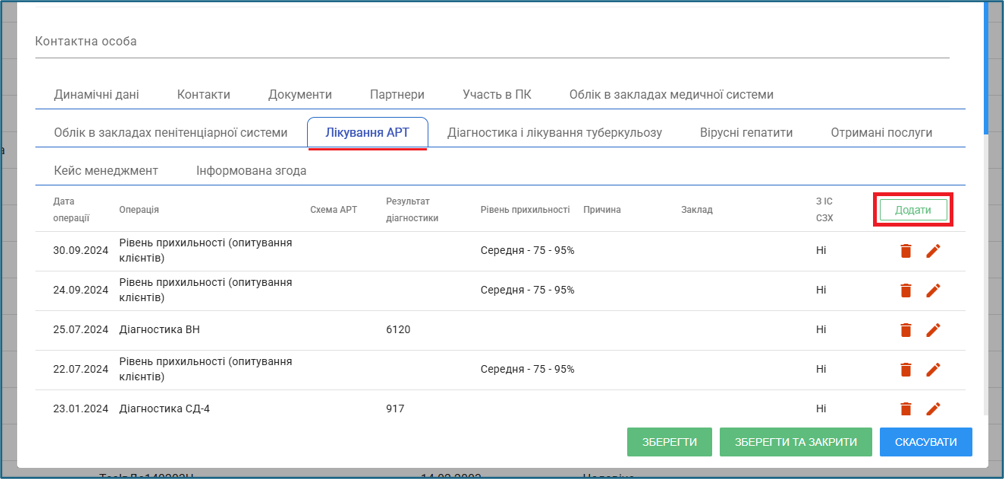
Task: Edit the 23.01.2024 Діагностика СД-4 record
Action: (934, 409)
